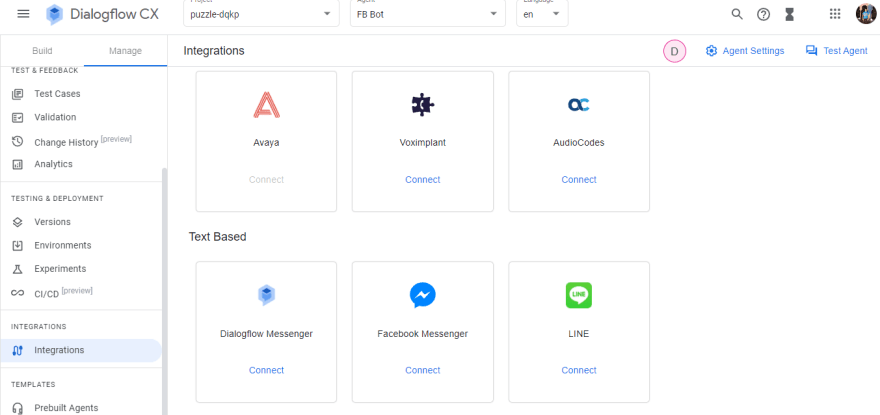This screenshot has height=415, width=880.
Task: Click the Environments download-box icon
Action: (x=17, y=245)
